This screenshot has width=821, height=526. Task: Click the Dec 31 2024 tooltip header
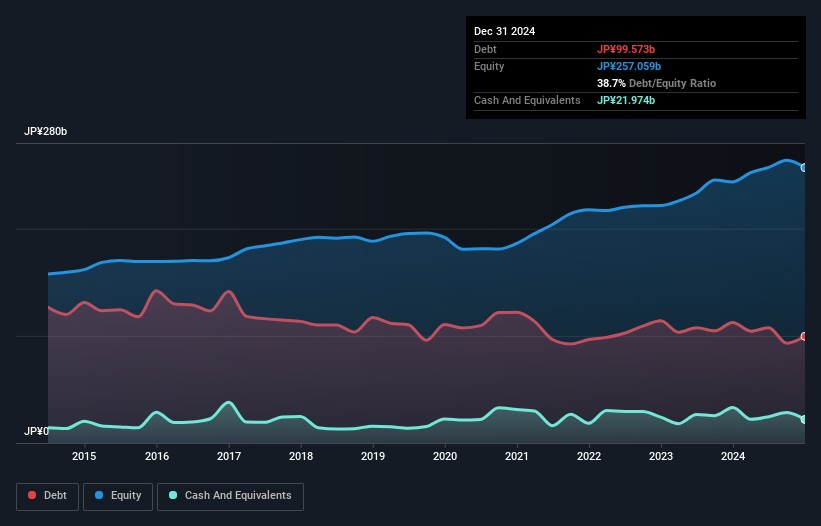tap(504, 31)
